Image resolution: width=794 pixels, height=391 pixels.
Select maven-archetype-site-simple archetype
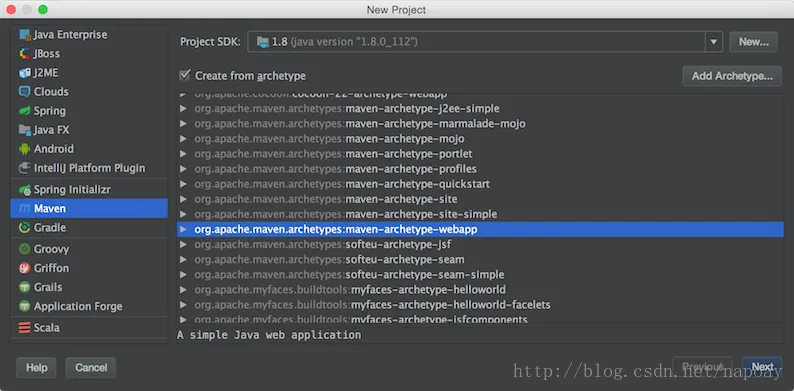coord(480,215)
